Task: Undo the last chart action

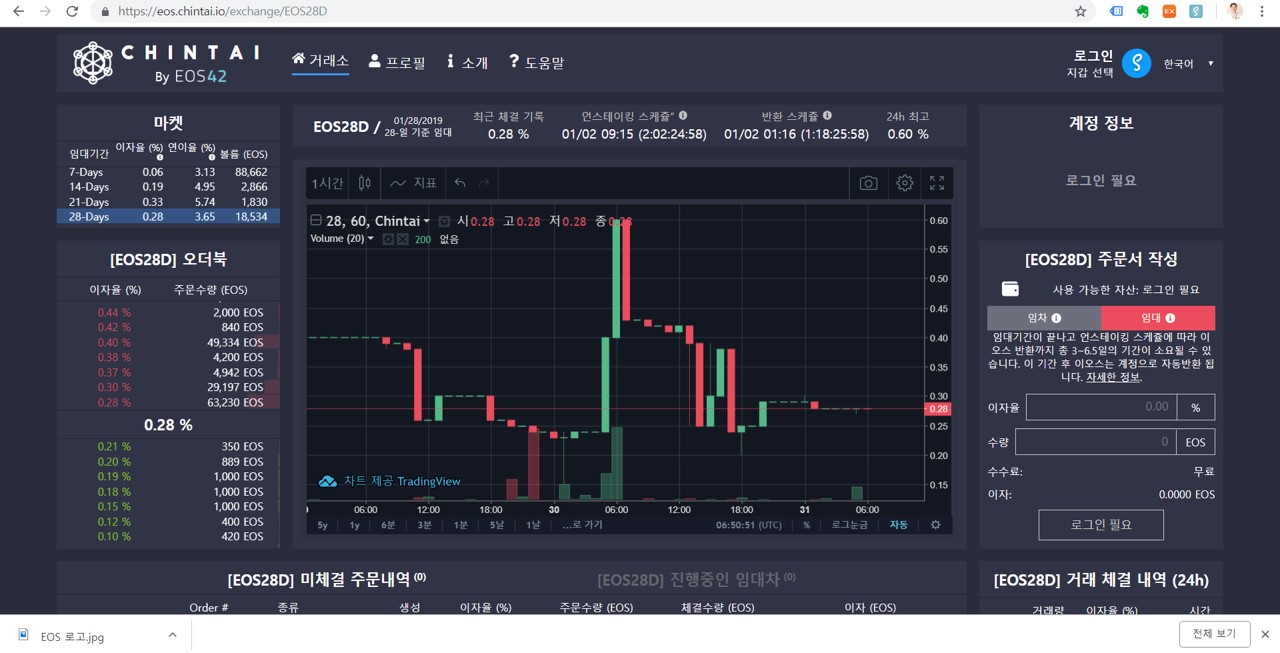Action: coord(460,183)
